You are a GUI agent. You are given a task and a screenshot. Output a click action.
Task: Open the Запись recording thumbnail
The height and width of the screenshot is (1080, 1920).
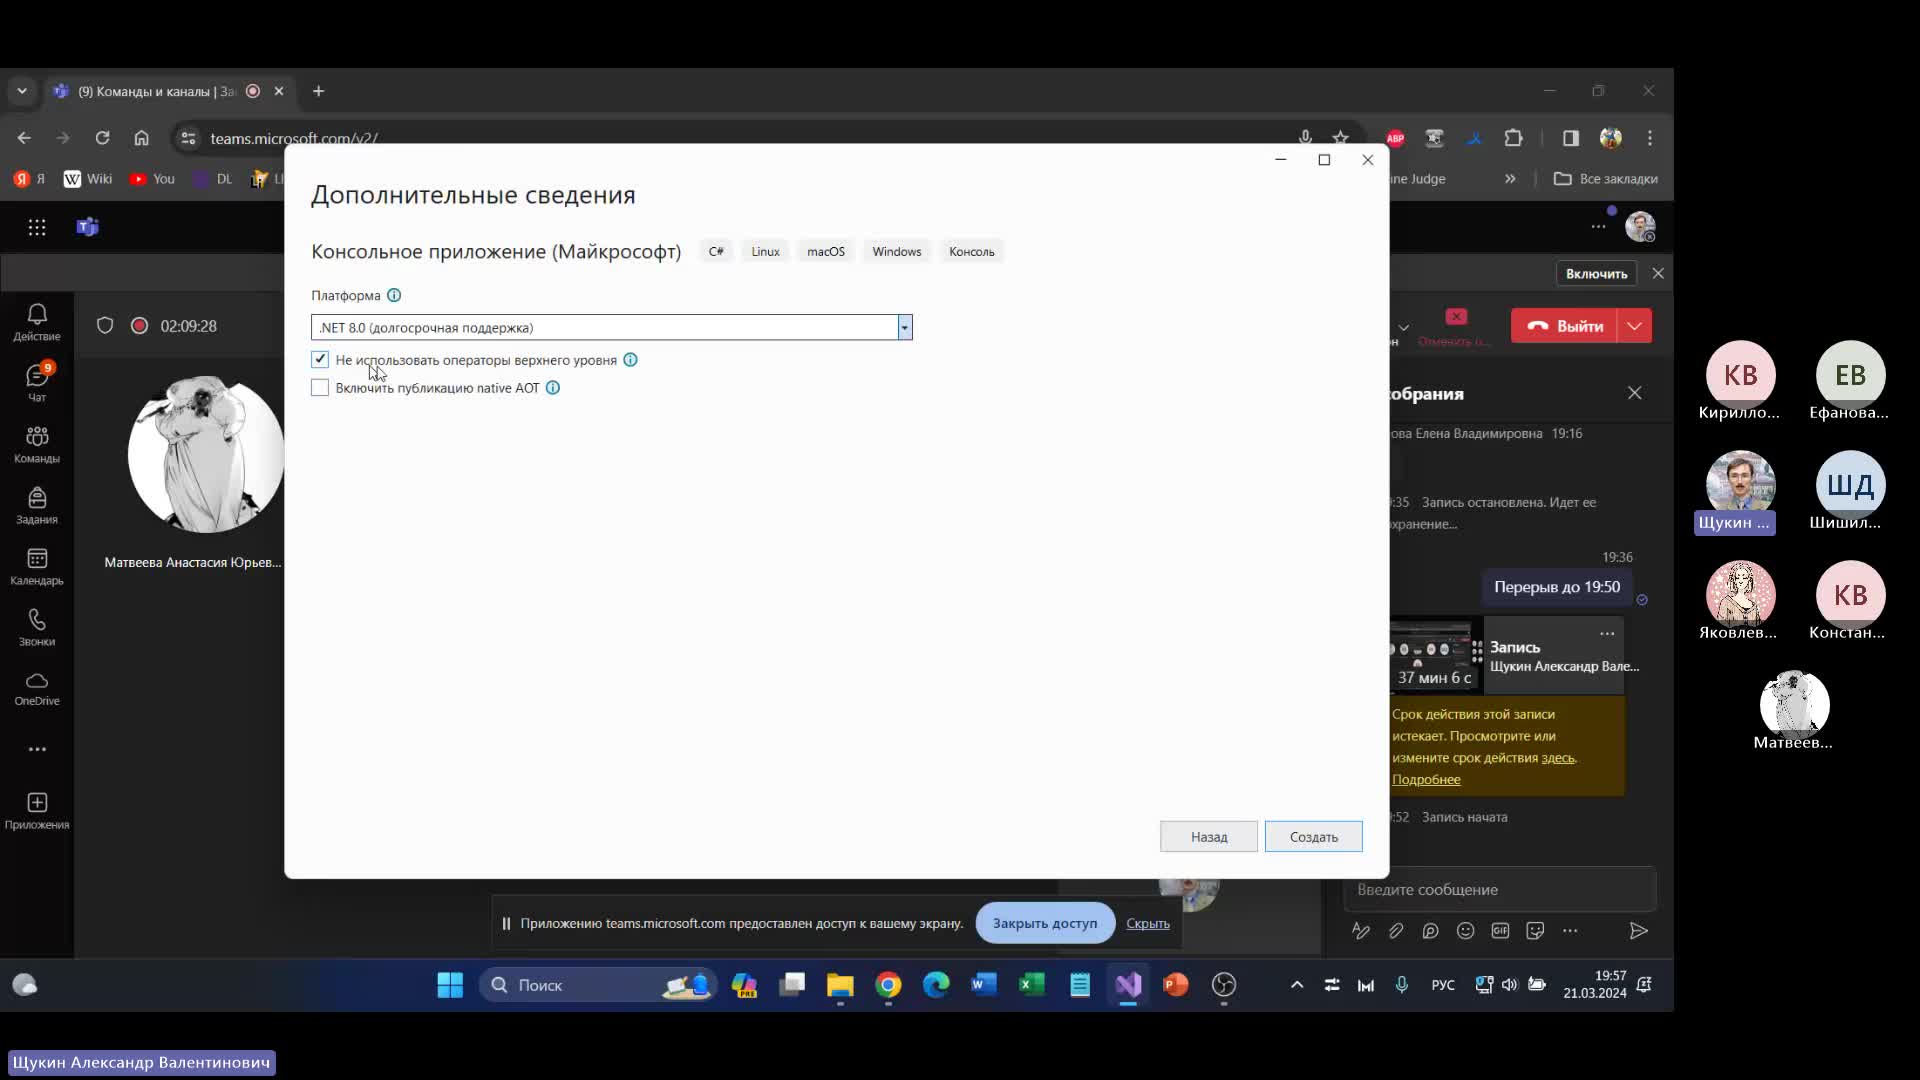tap(1436, 656)
